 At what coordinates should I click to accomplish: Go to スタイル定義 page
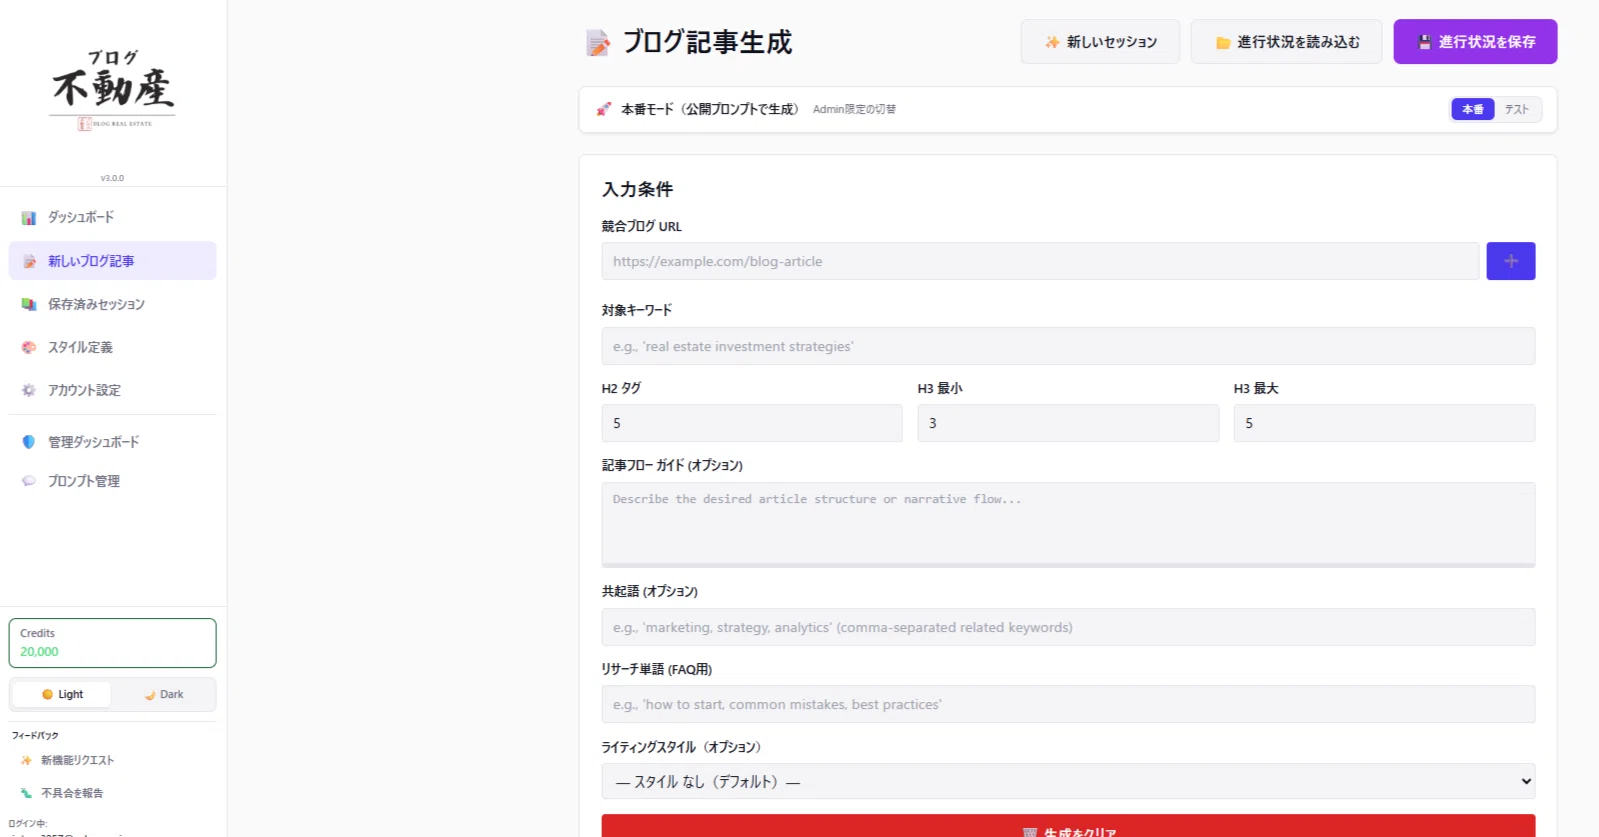click(112, 347)
